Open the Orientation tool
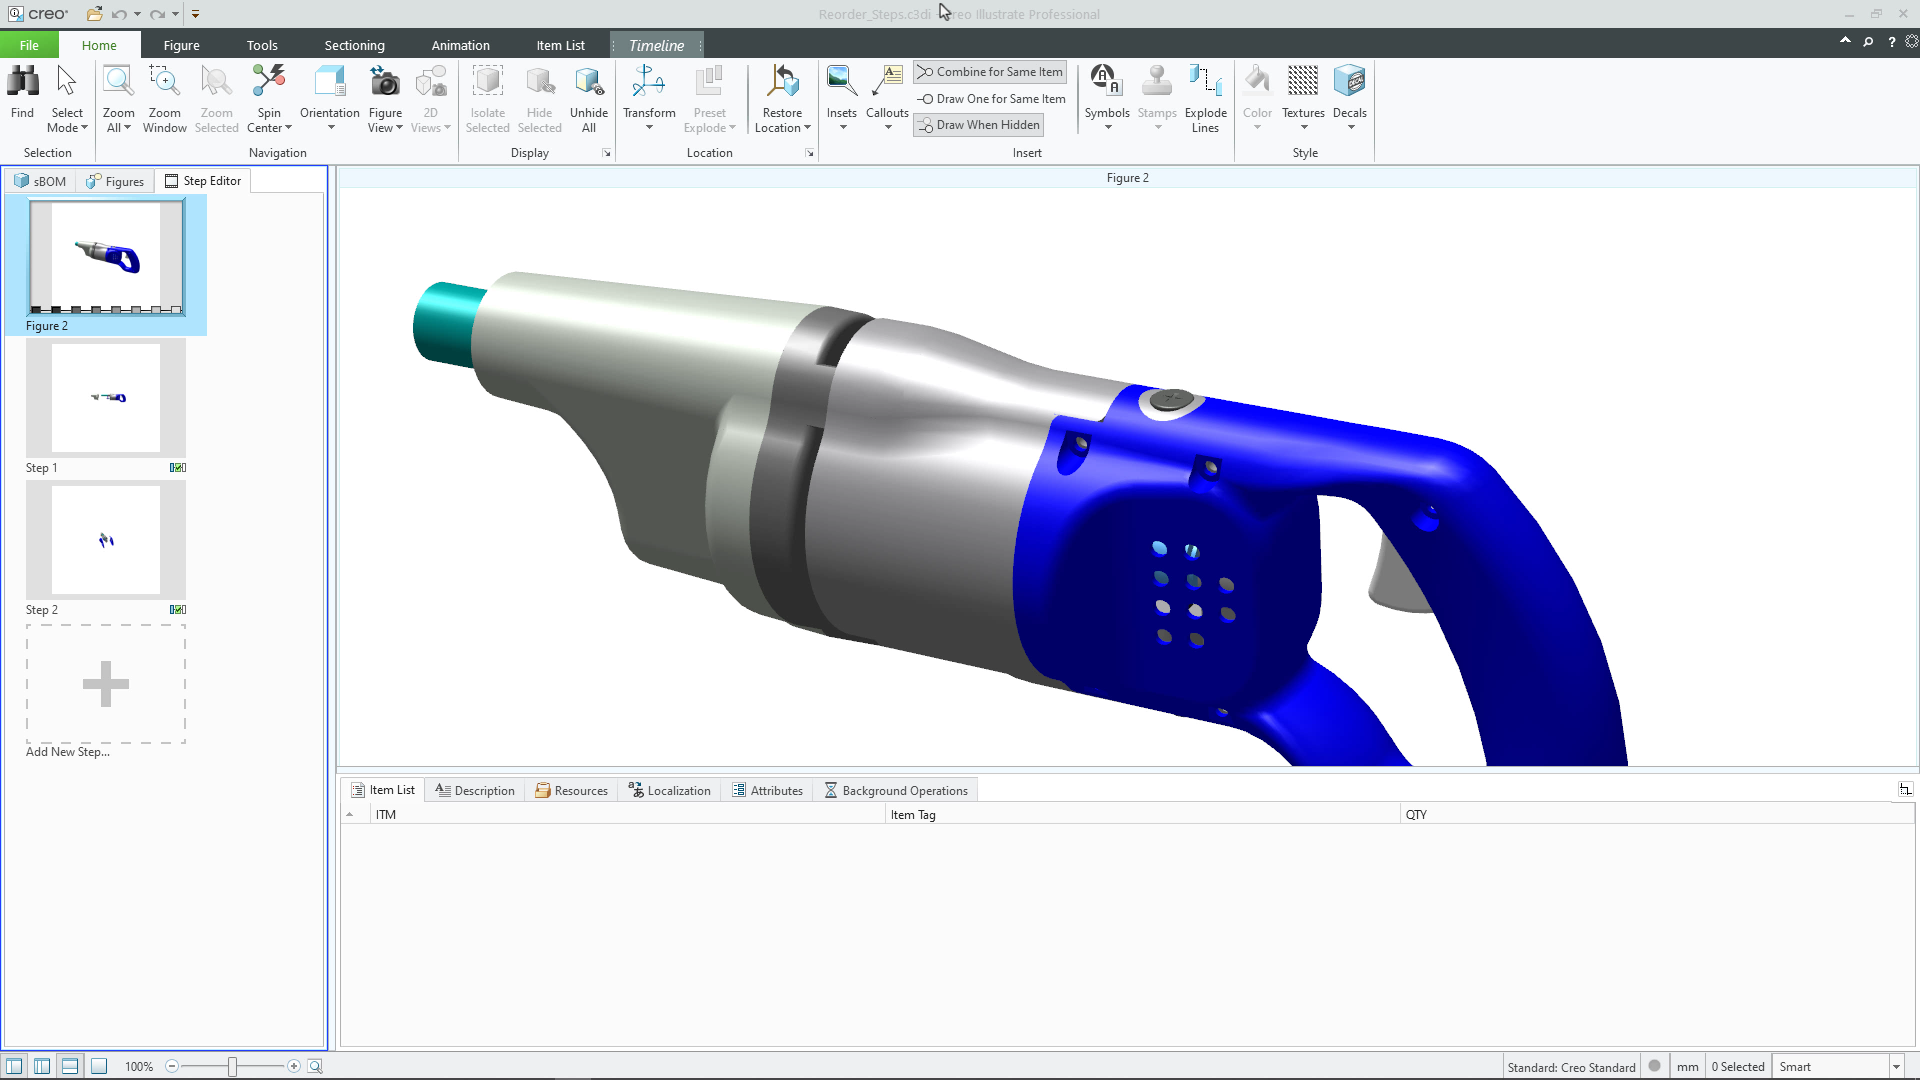Screen dimensions: 1920x1080 coord(329,98)
